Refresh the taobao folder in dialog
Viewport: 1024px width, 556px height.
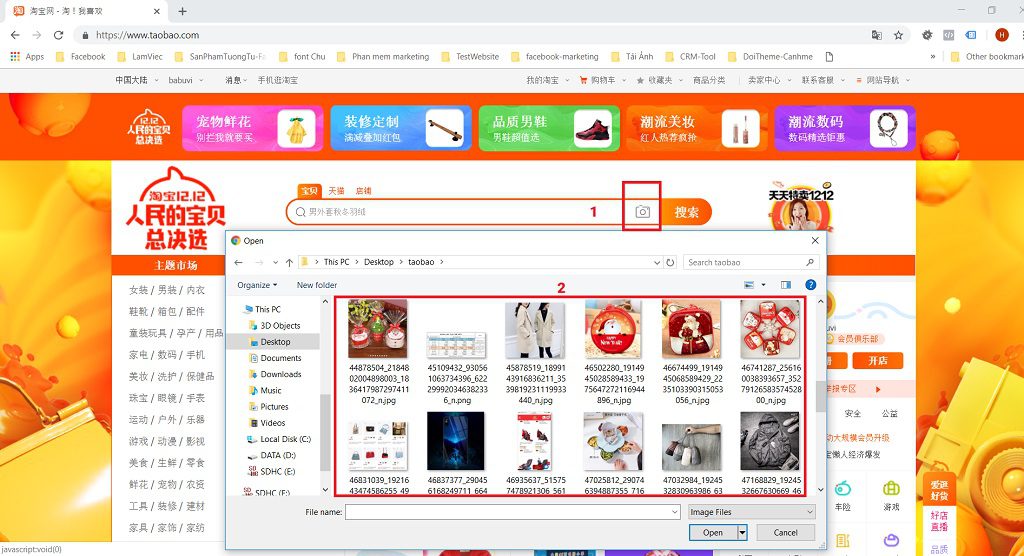click(670, 263)
